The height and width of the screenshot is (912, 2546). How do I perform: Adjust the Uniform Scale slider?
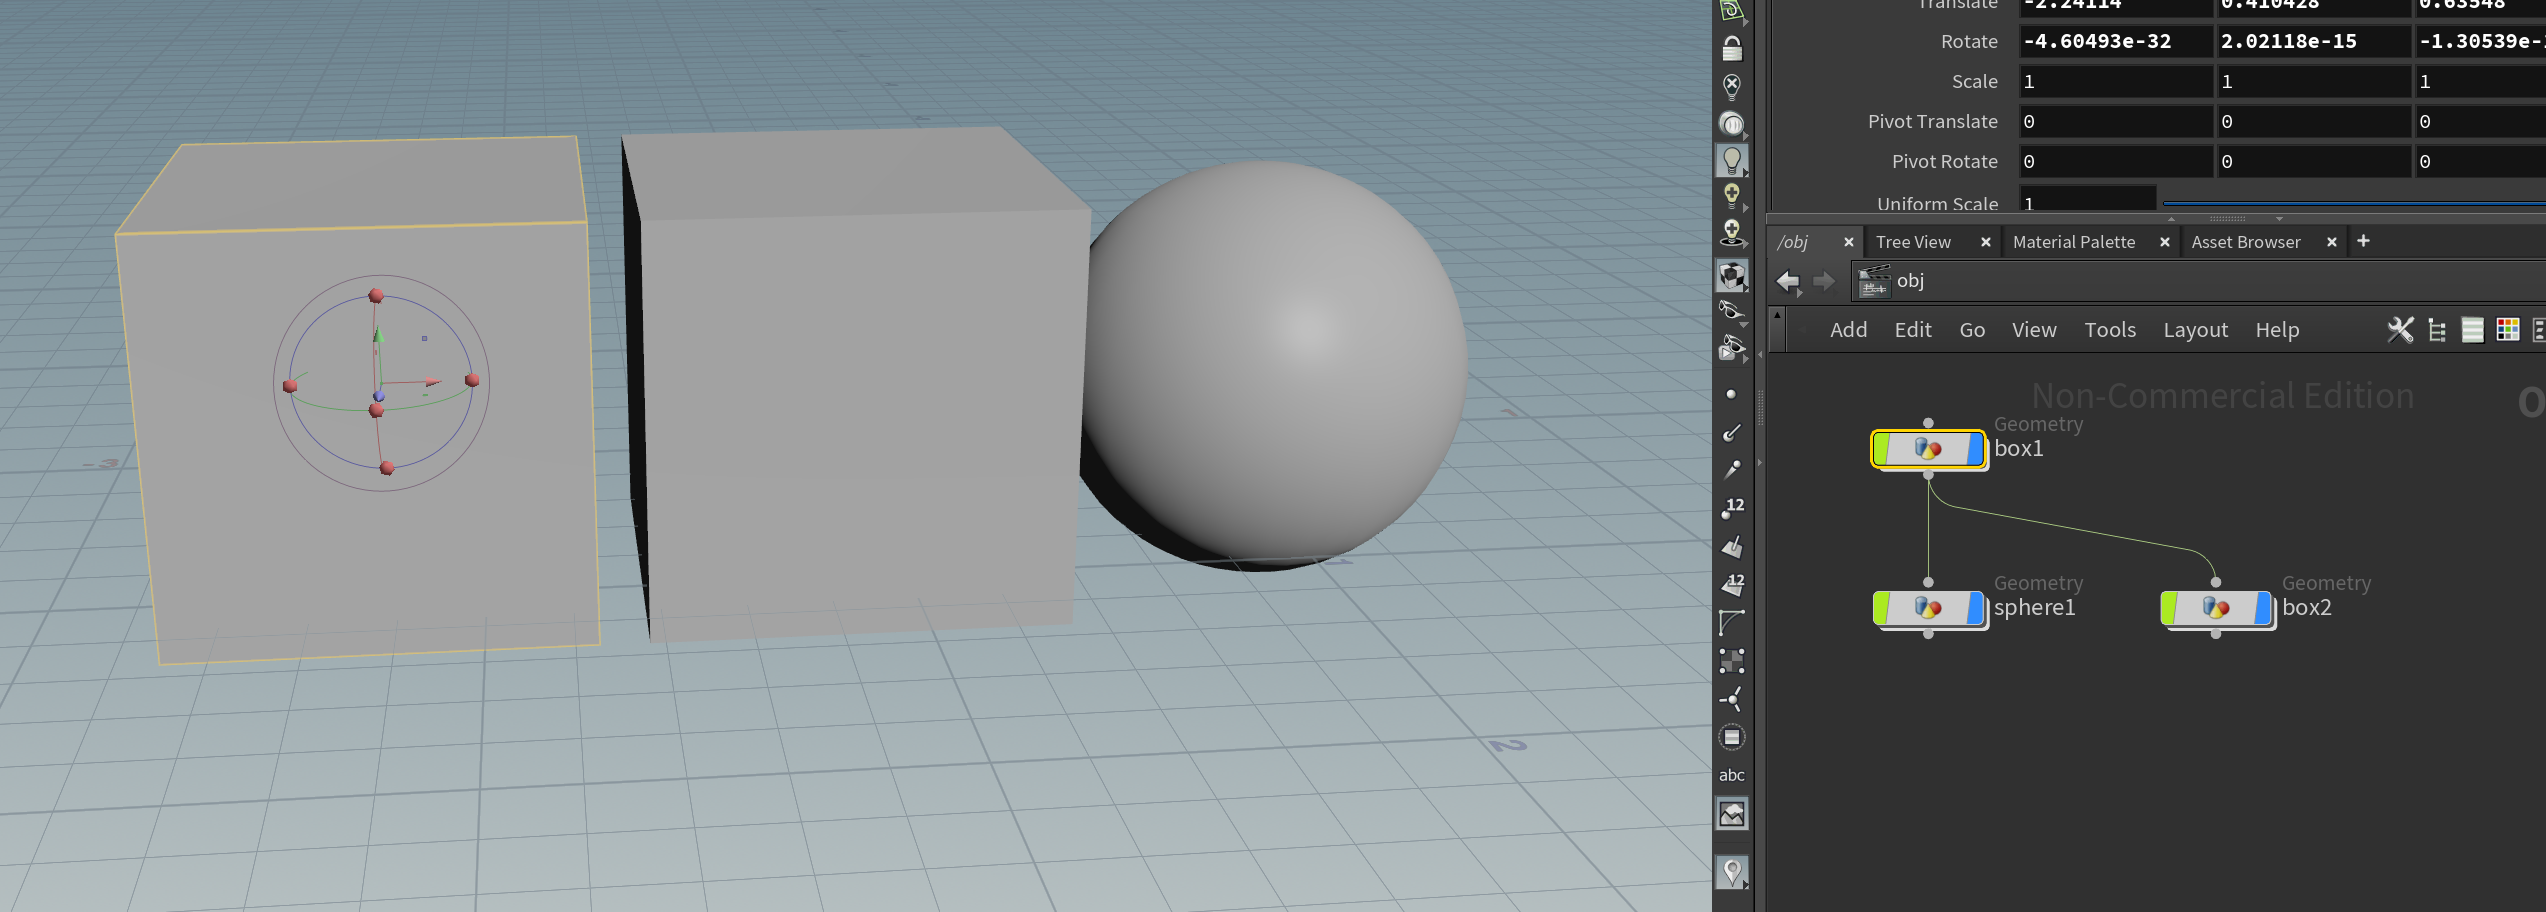2353,203
